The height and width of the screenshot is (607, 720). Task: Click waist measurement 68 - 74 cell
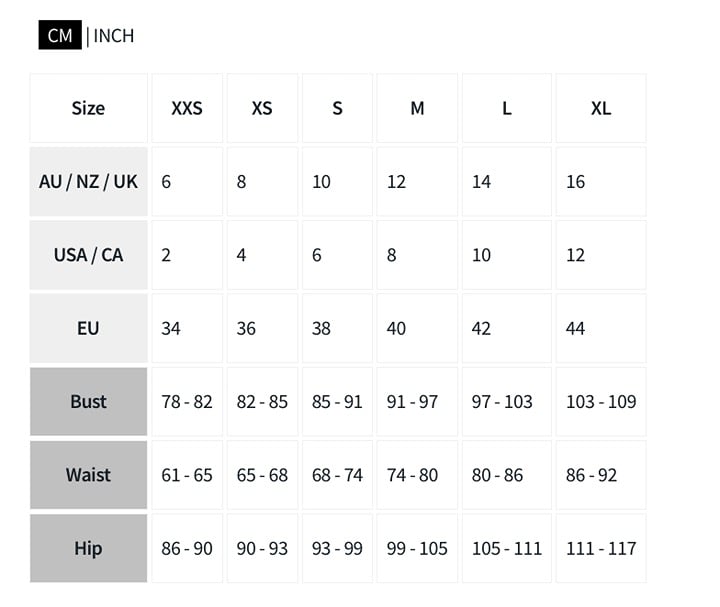pyautogui.click(x=338, y=475)
